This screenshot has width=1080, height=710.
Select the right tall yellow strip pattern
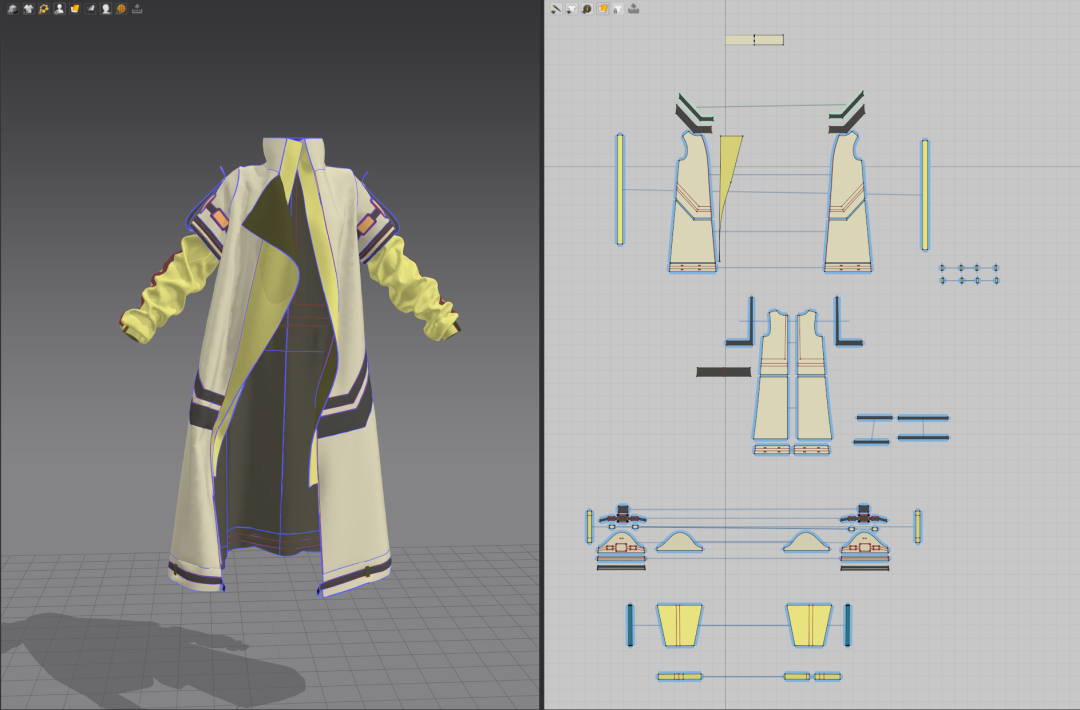point(925,195)
